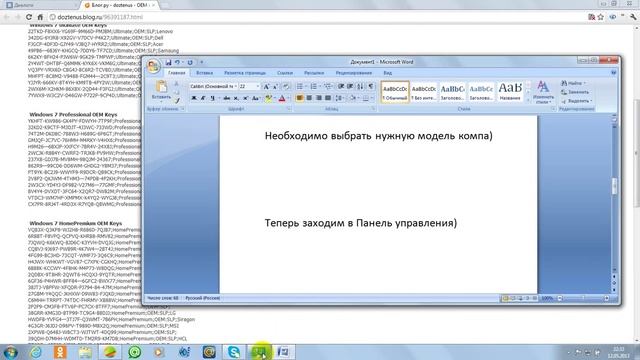Center the paragraph text
This screenshot has height=360, width=640.
(x=309, y=98)
